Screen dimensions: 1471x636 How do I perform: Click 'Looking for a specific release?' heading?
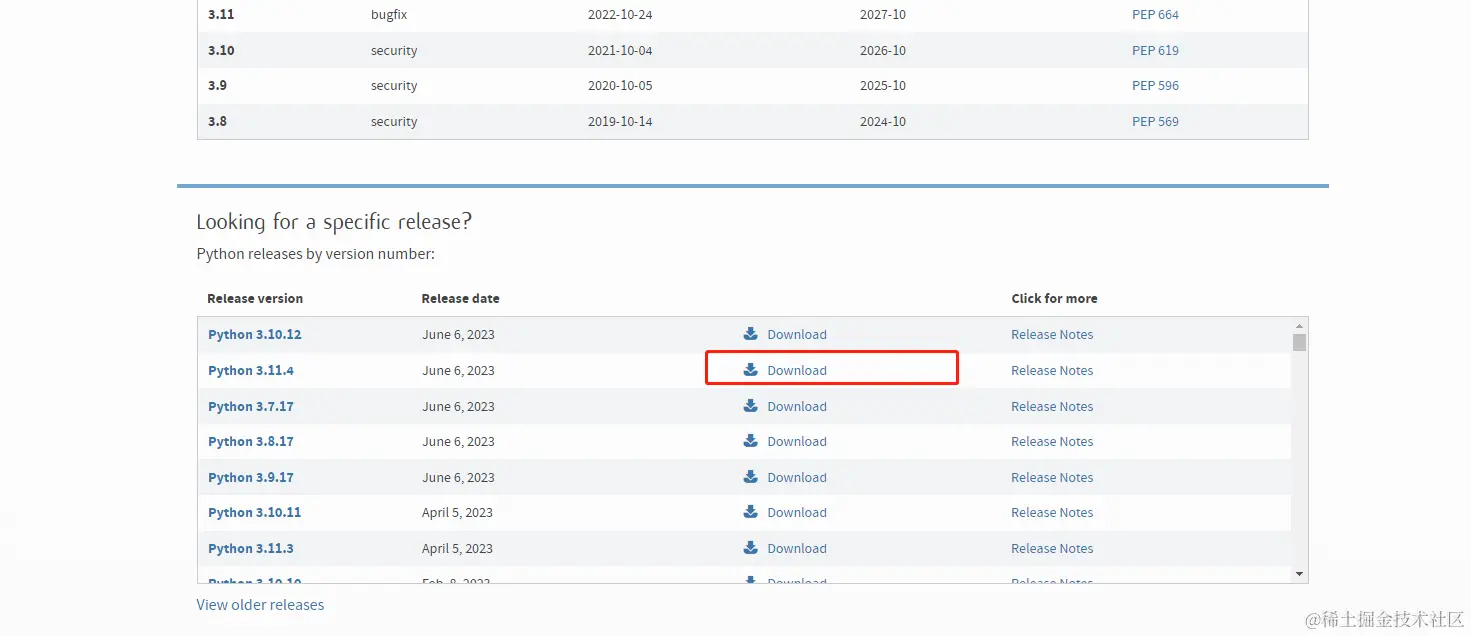(334, 222)
